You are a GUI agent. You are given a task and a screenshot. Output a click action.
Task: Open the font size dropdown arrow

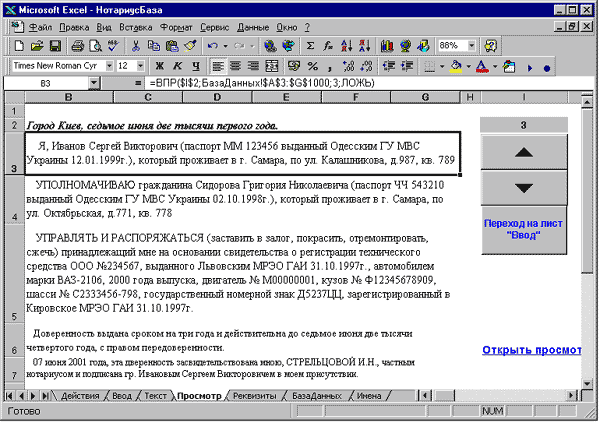point(140,66)
